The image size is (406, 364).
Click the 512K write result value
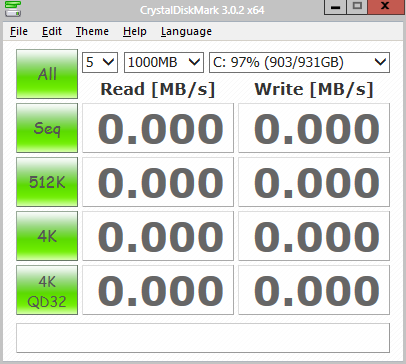tap(314, 182)
